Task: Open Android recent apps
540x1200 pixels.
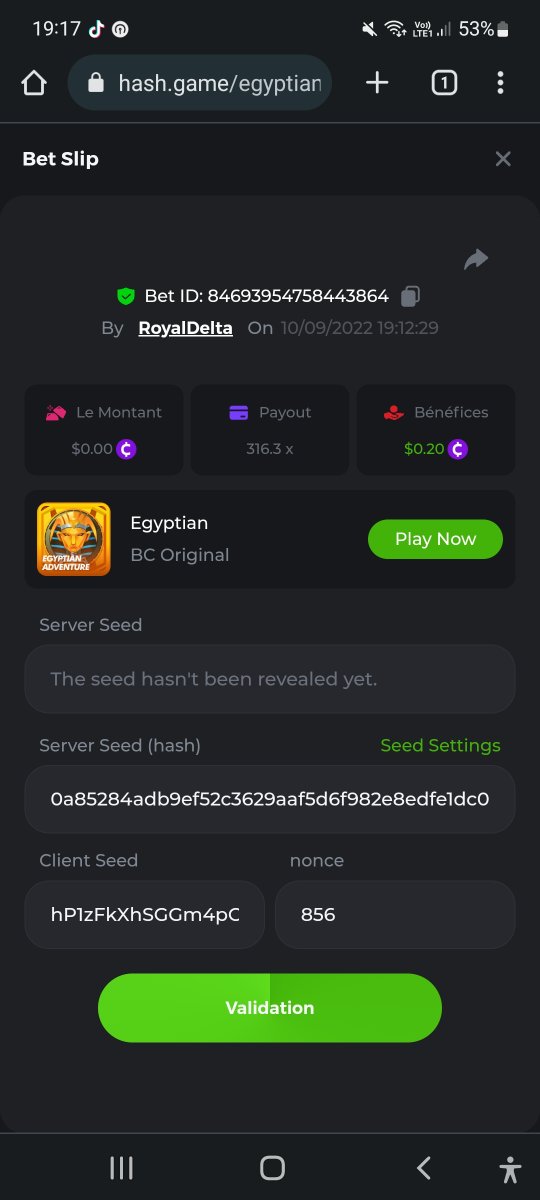Action: 121,1167
